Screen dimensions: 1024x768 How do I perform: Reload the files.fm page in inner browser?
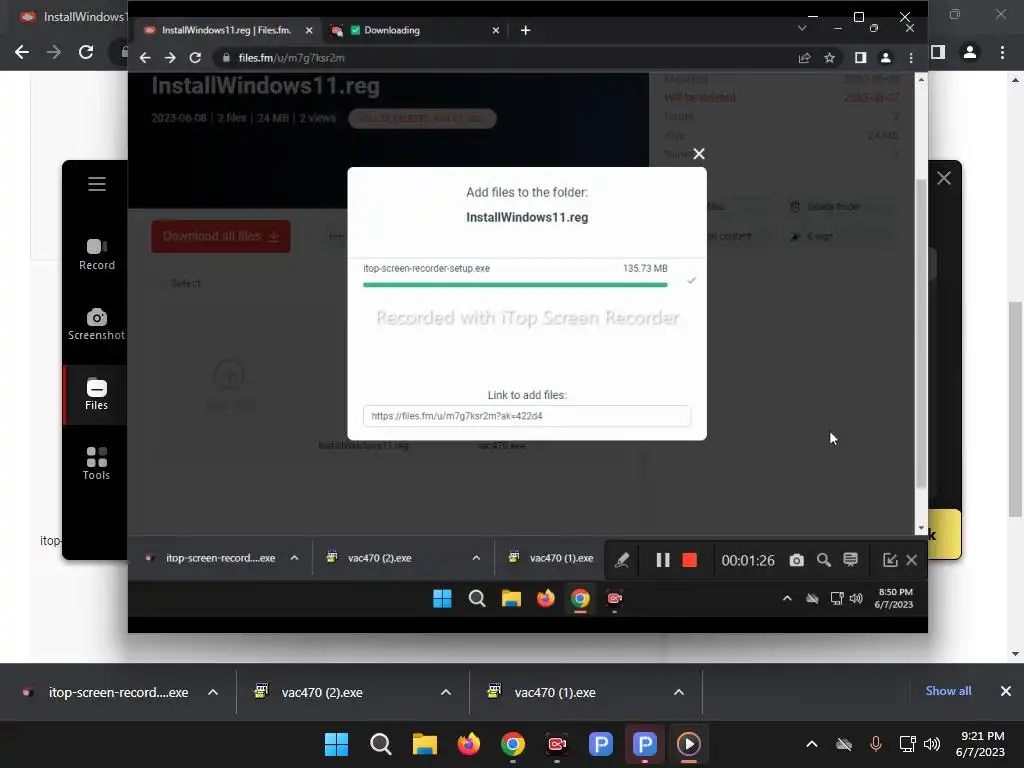tap(195, 57)
